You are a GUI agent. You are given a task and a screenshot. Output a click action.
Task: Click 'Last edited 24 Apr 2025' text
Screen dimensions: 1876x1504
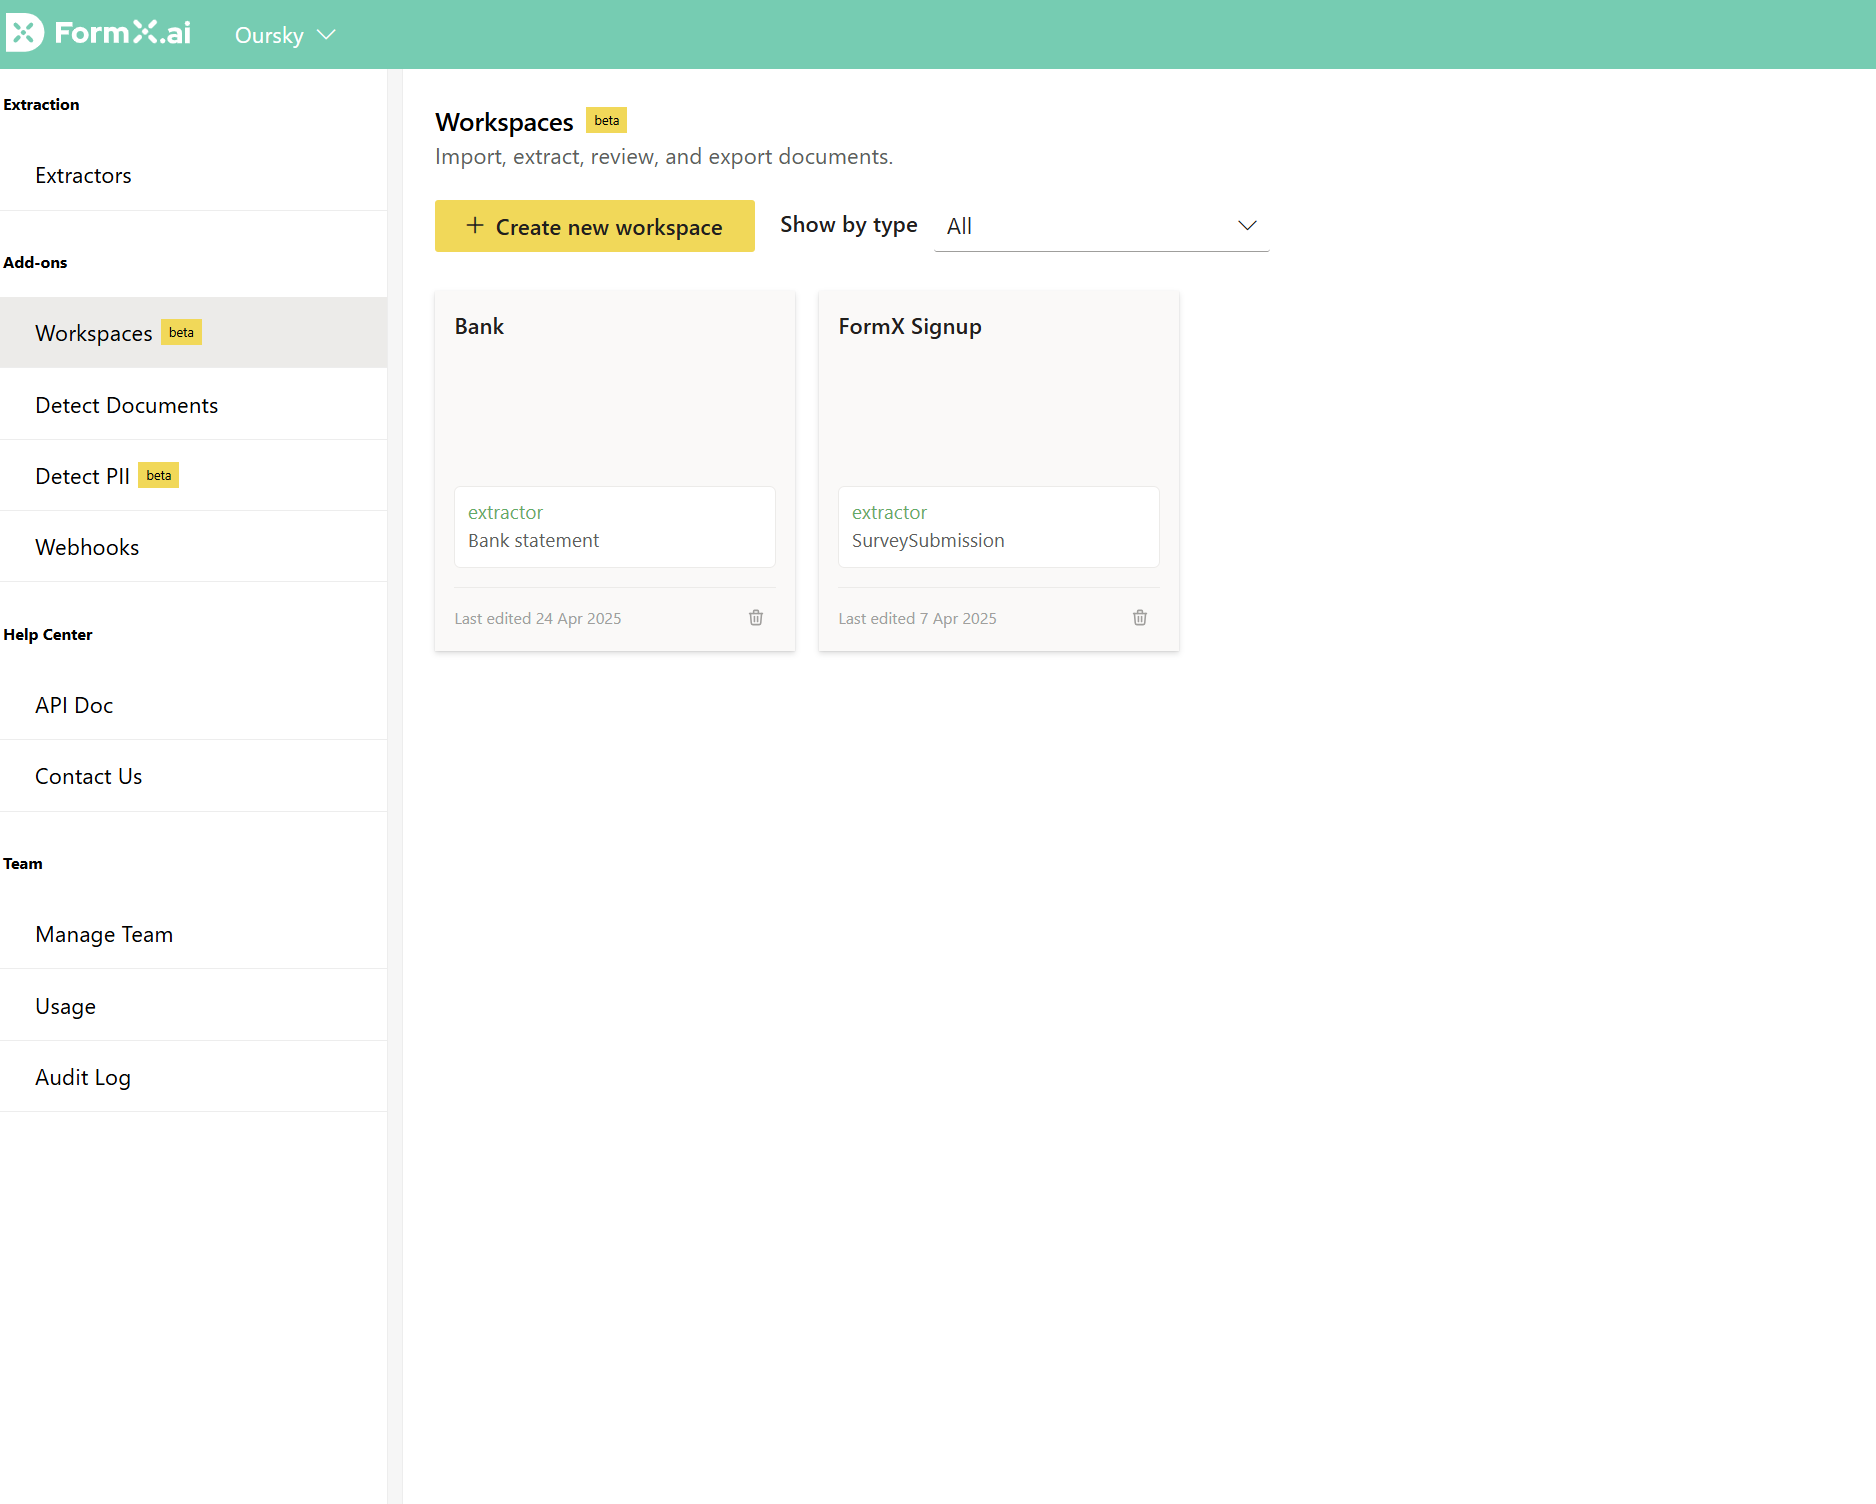pyautogui.click(x=538, y=618)
